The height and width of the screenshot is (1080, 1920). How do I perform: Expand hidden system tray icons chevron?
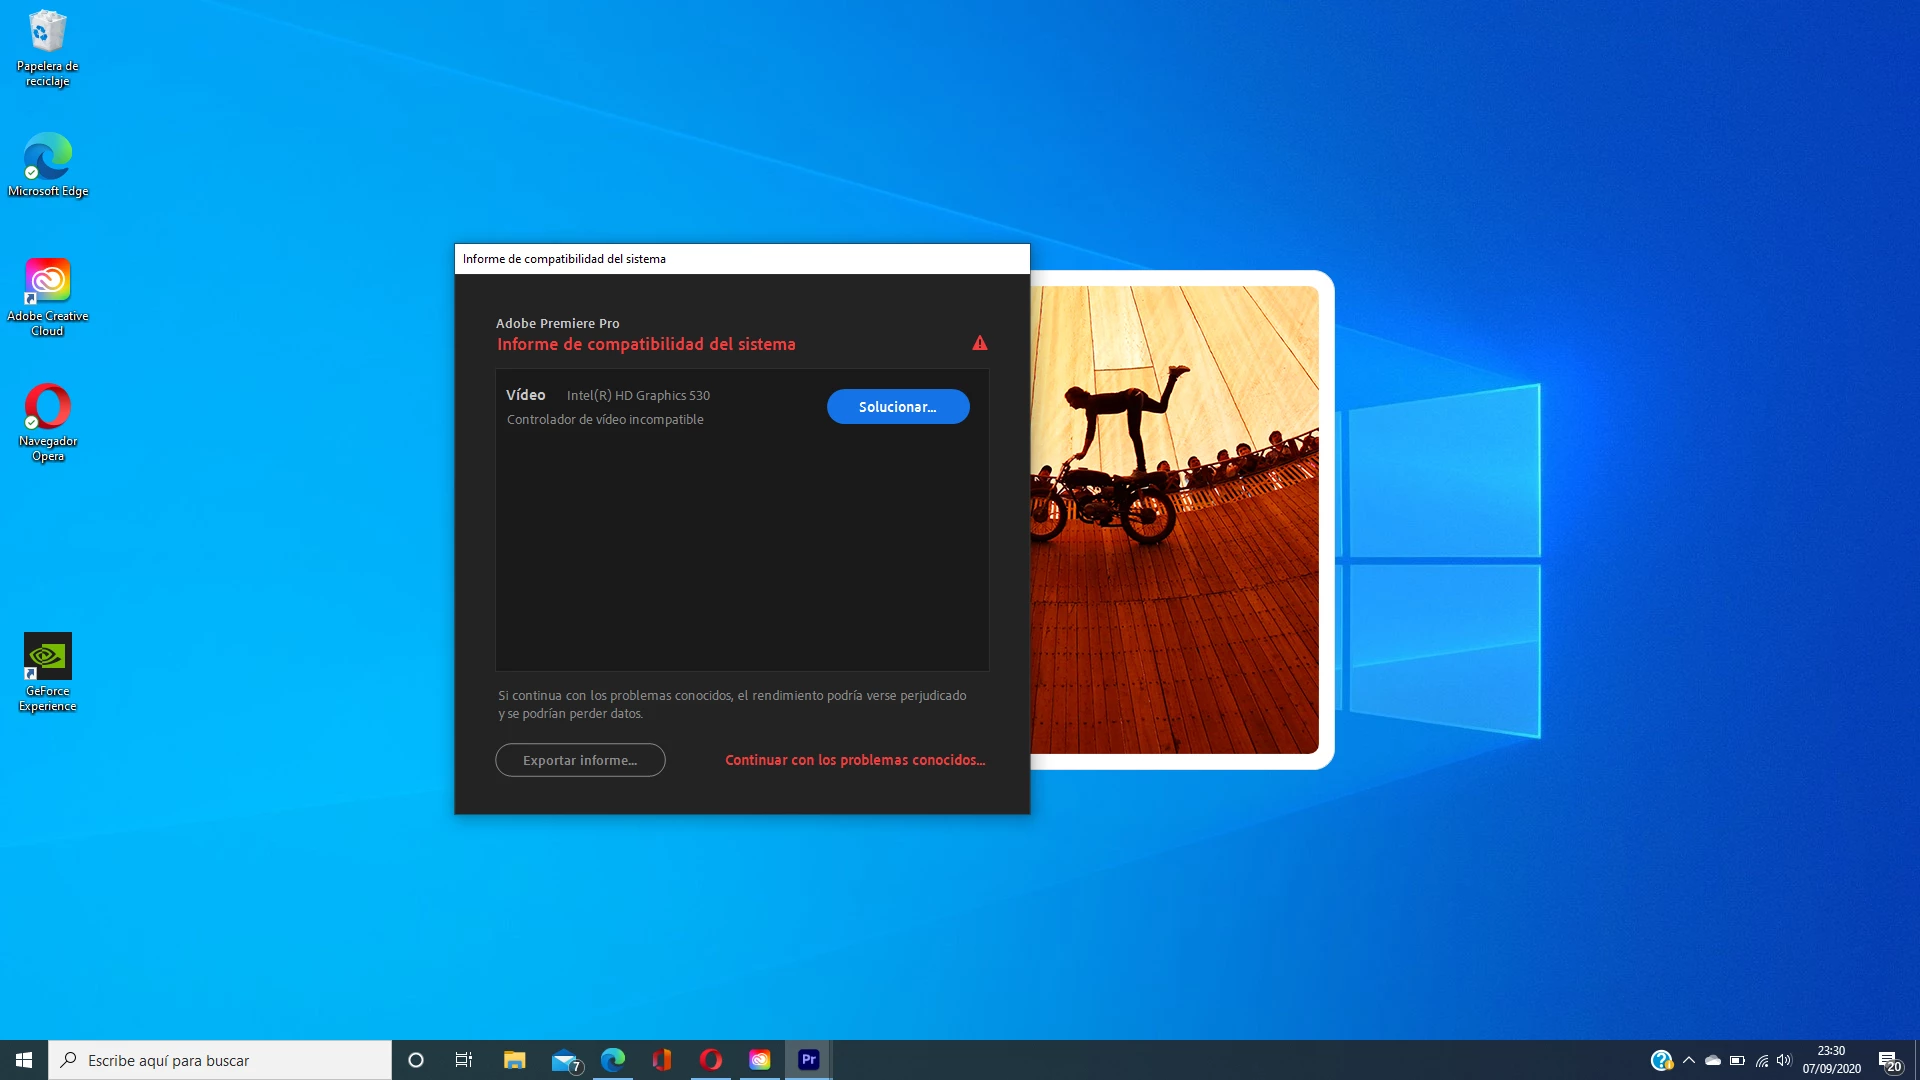(1689, 1060)
